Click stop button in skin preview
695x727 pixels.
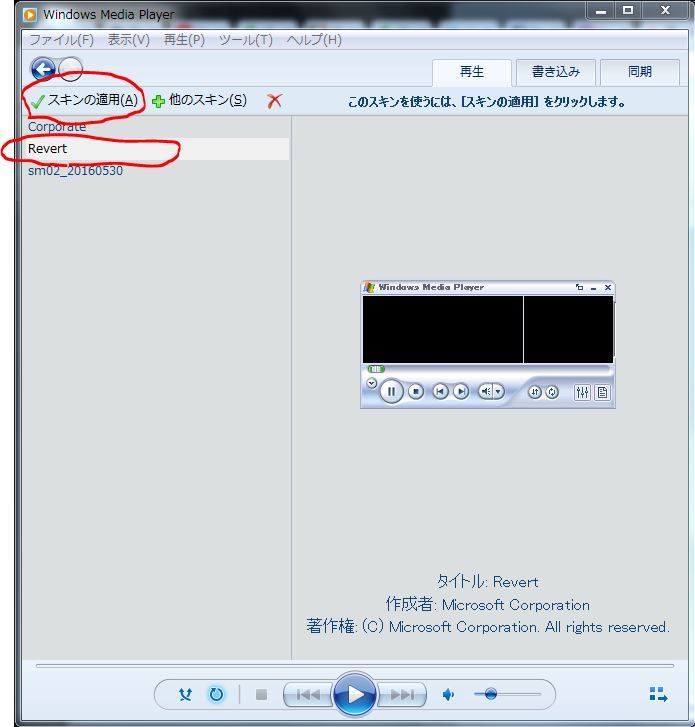(x=416, y=392)
